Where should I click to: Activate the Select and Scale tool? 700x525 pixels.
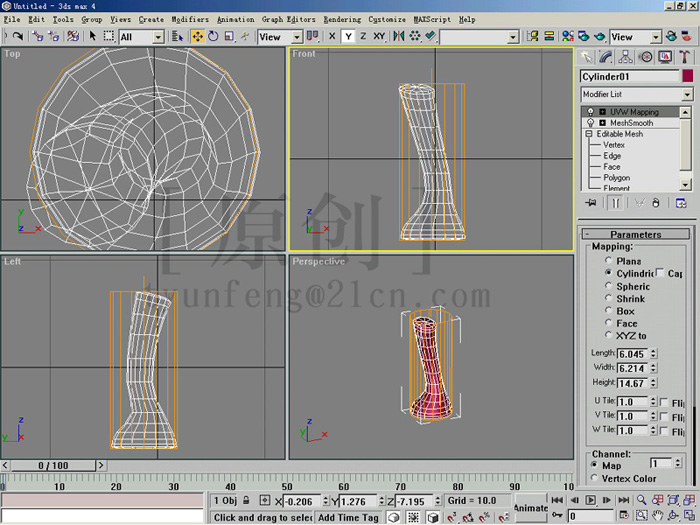229,37
